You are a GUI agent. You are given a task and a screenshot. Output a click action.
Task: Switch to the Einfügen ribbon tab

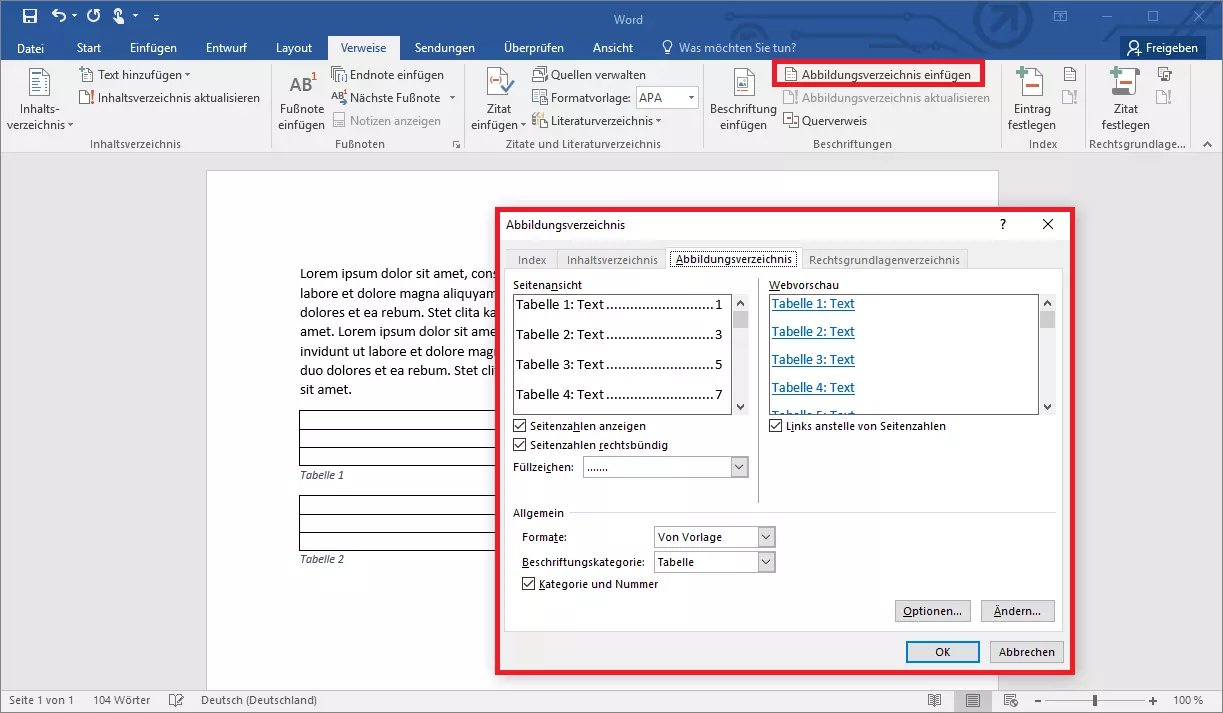pos(153,48)
